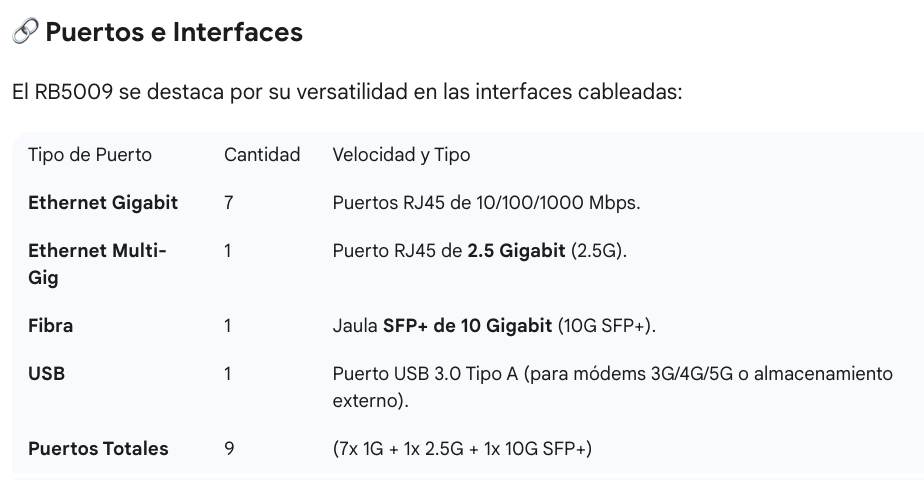Click the total quantity 9
924x480 pixels.
(229, 449)
